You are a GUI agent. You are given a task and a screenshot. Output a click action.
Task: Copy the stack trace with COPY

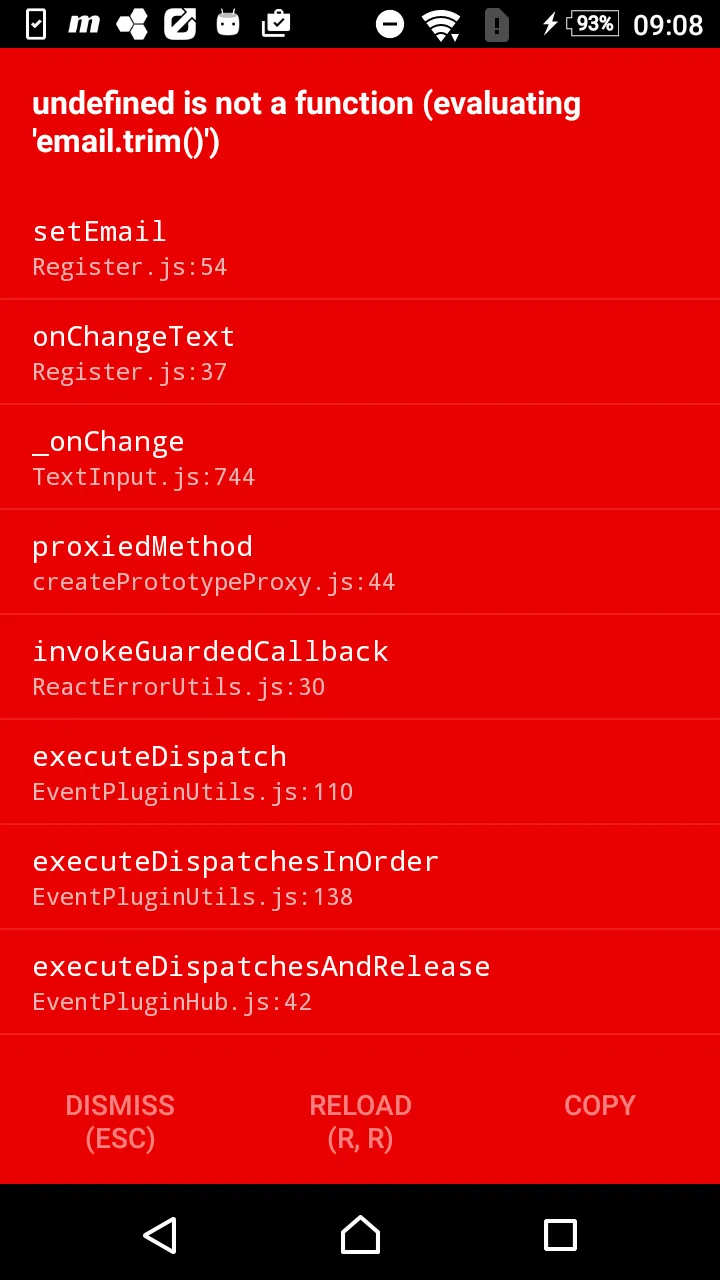[x=600, y=1105]
